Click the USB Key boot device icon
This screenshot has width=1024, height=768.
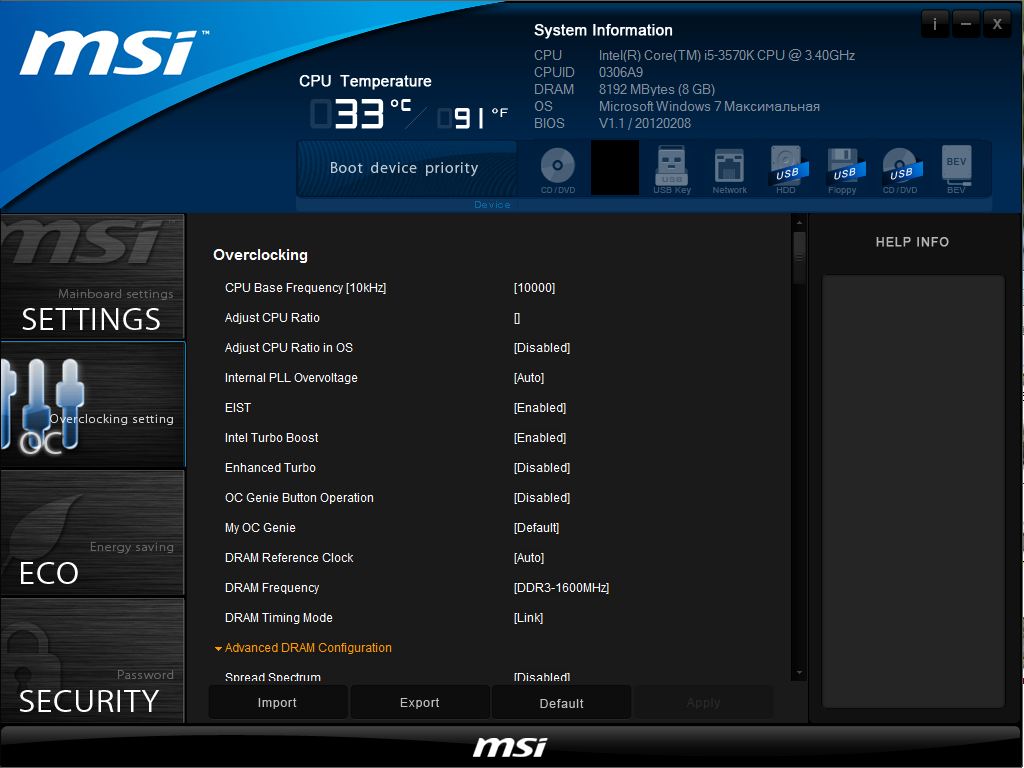(x=672, y=167)
